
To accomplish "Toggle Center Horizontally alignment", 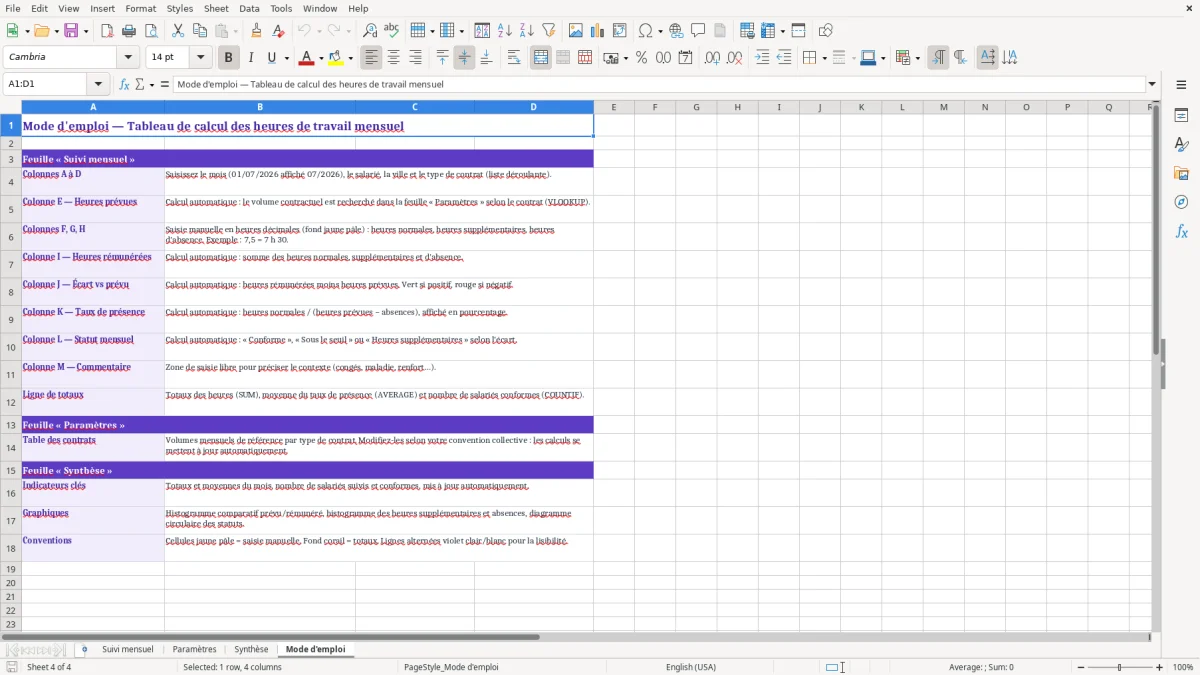I will tap(393, 58).
